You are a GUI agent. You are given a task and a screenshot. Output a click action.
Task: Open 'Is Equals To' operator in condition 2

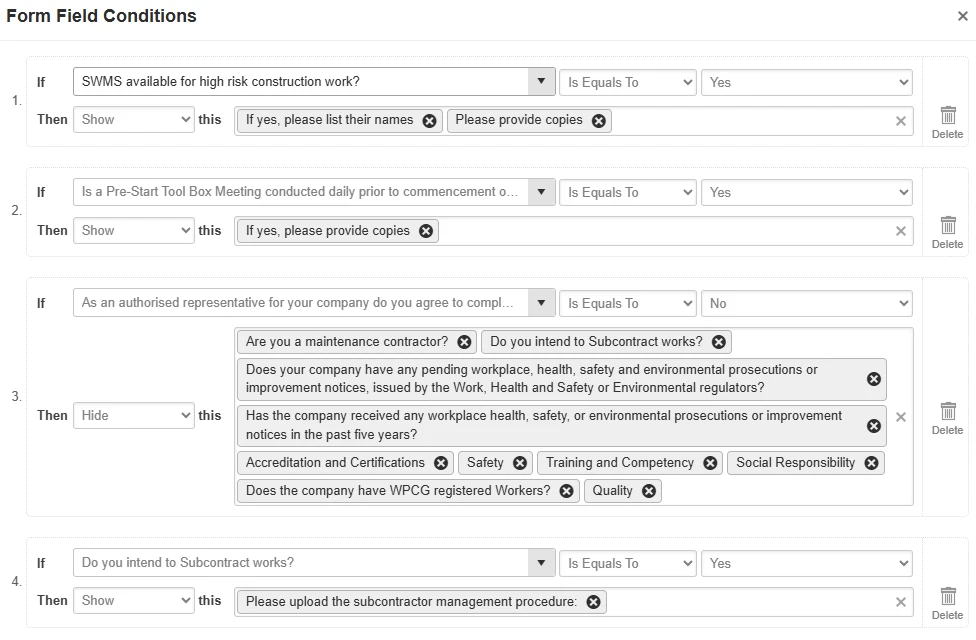point(627,192)
